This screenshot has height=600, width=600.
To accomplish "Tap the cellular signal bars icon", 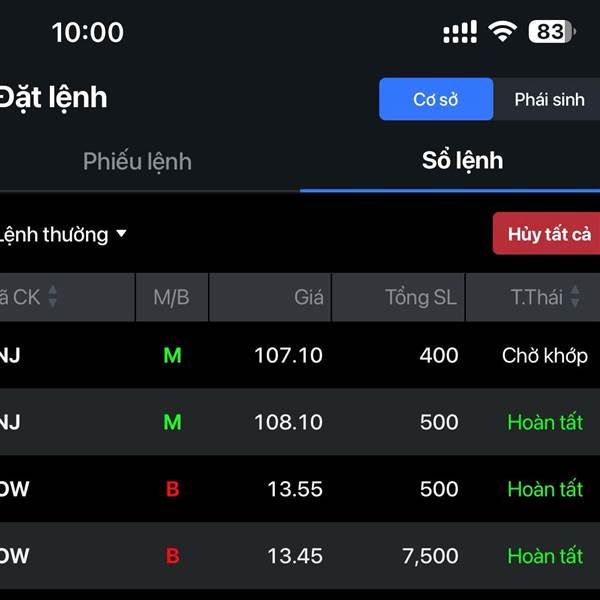I will 460,32.
